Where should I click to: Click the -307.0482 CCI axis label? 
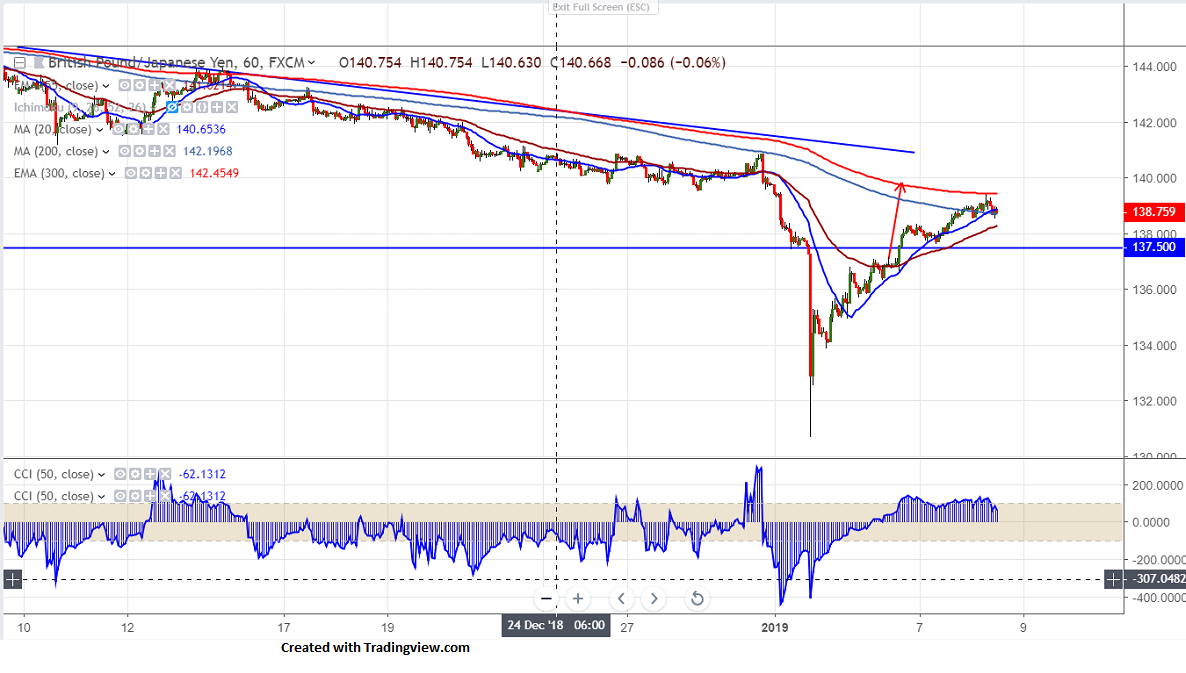click(1156, 579)
